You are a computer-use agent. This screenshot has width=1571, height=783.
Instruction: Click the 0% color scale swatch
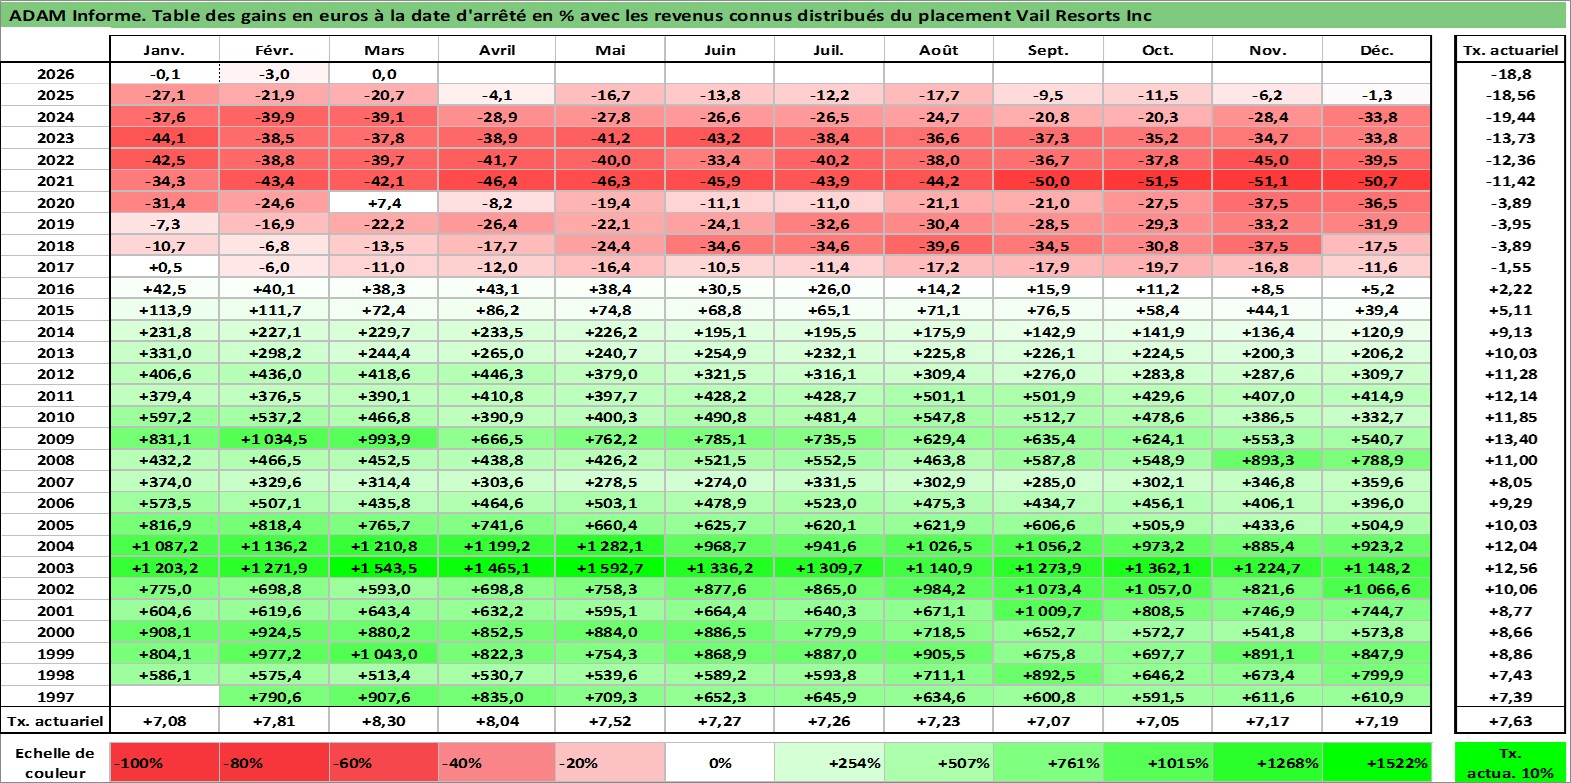pyautogui.click(x=720, y=762)
